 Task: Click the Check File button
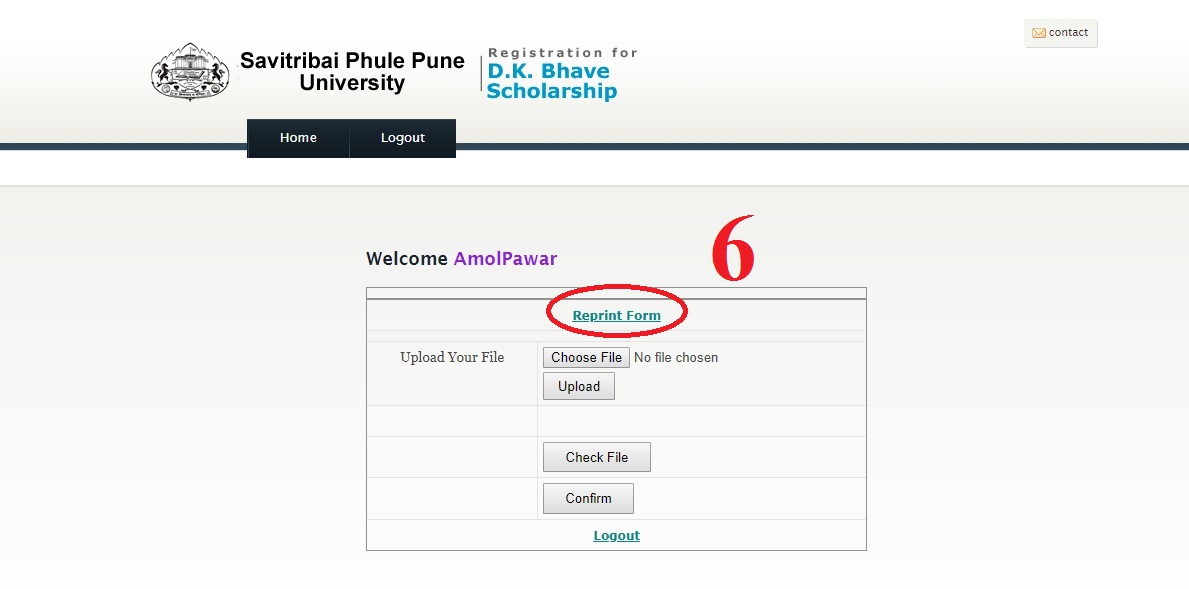pyautogui.click(x=597, y=457)
